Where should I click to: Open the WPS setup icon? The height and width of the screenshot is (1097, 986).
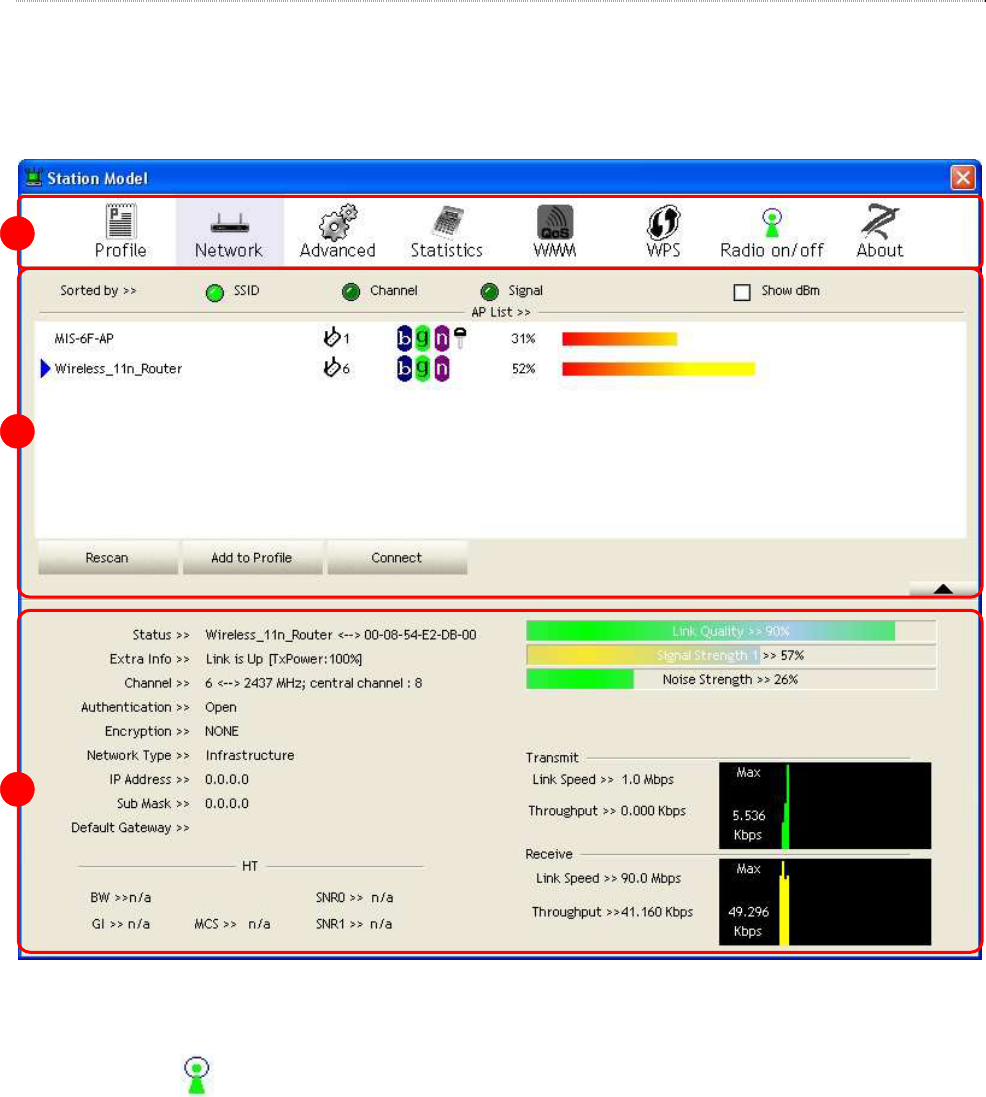tap(663, 222)
